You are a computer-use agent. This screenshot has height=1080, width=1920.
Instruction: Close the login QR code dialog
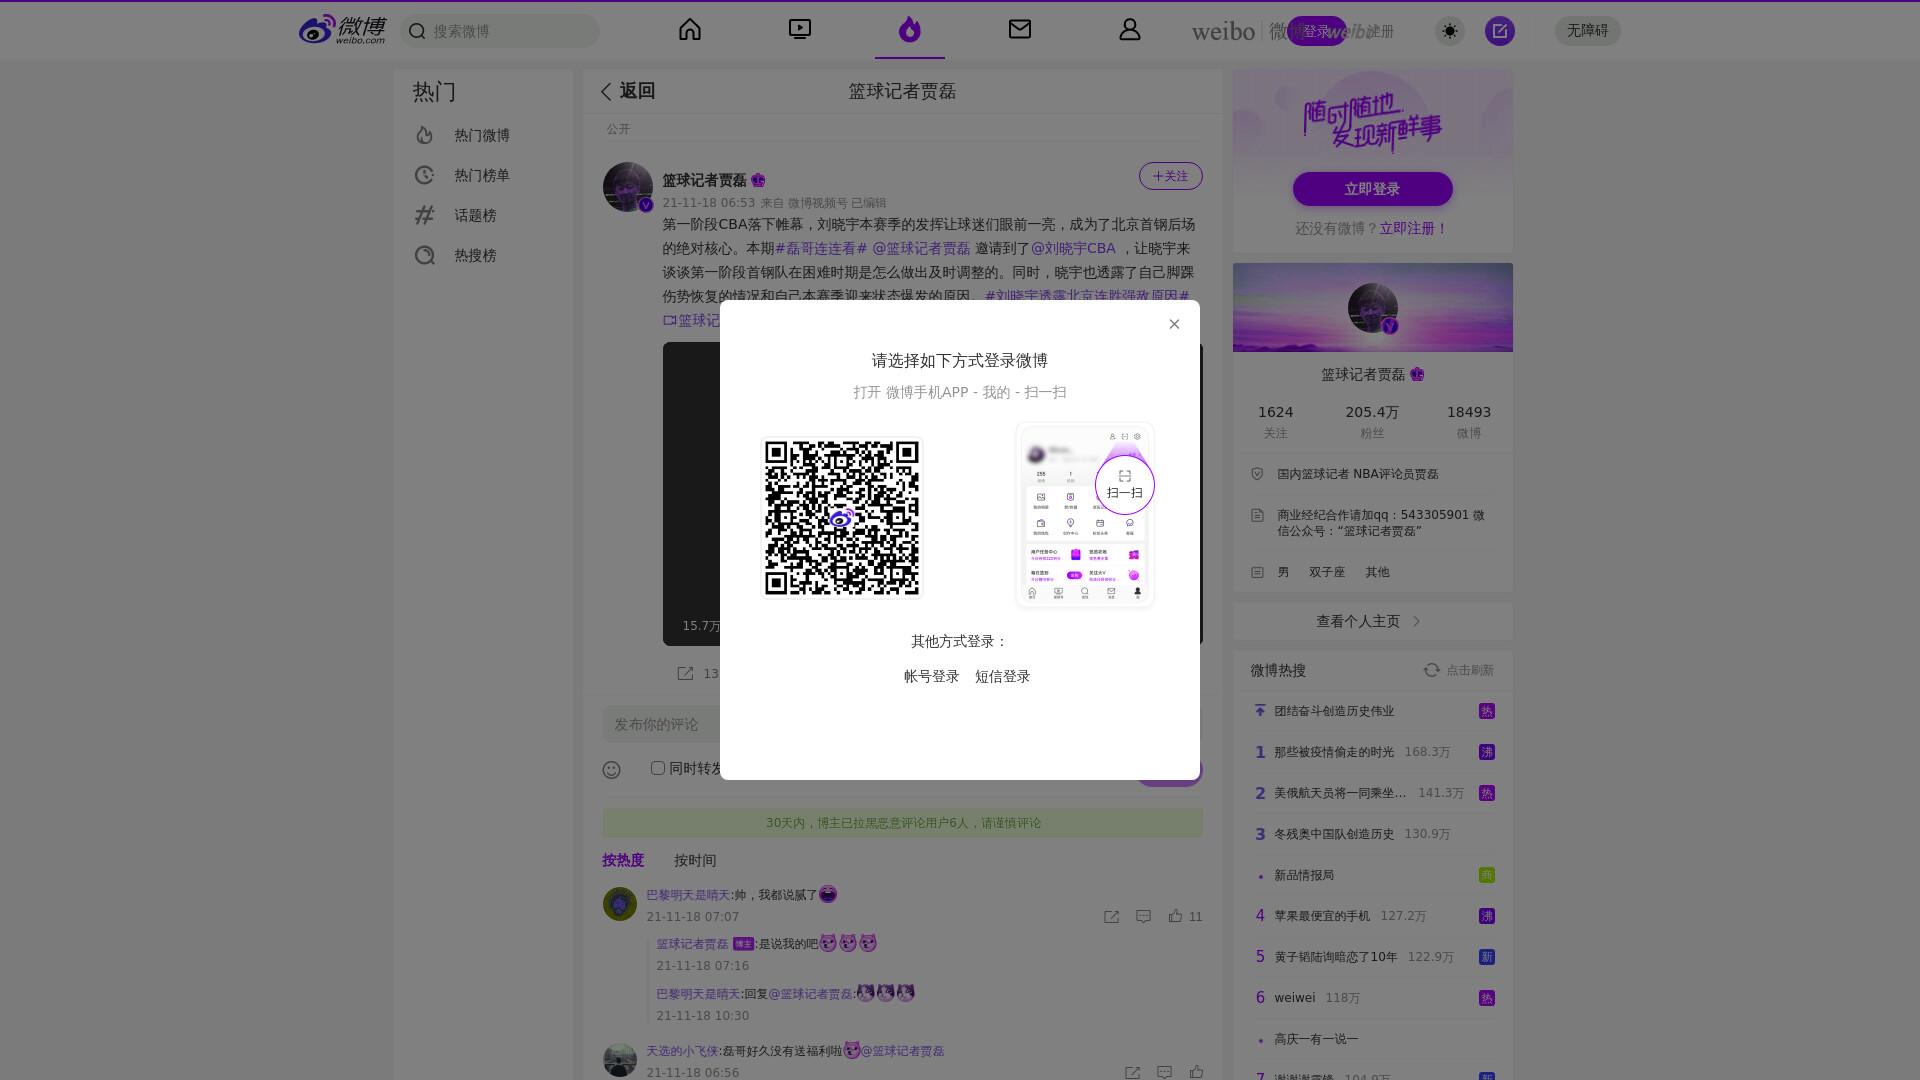(1174, 324)
